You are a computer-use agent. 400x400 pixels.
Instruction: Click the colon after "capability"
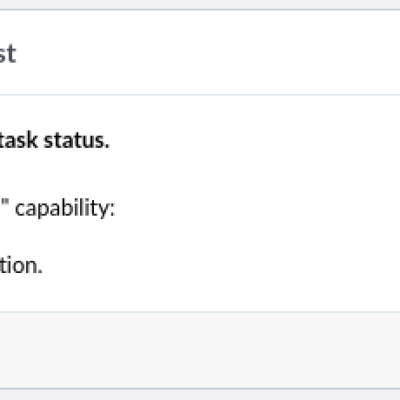coord(112,209)
